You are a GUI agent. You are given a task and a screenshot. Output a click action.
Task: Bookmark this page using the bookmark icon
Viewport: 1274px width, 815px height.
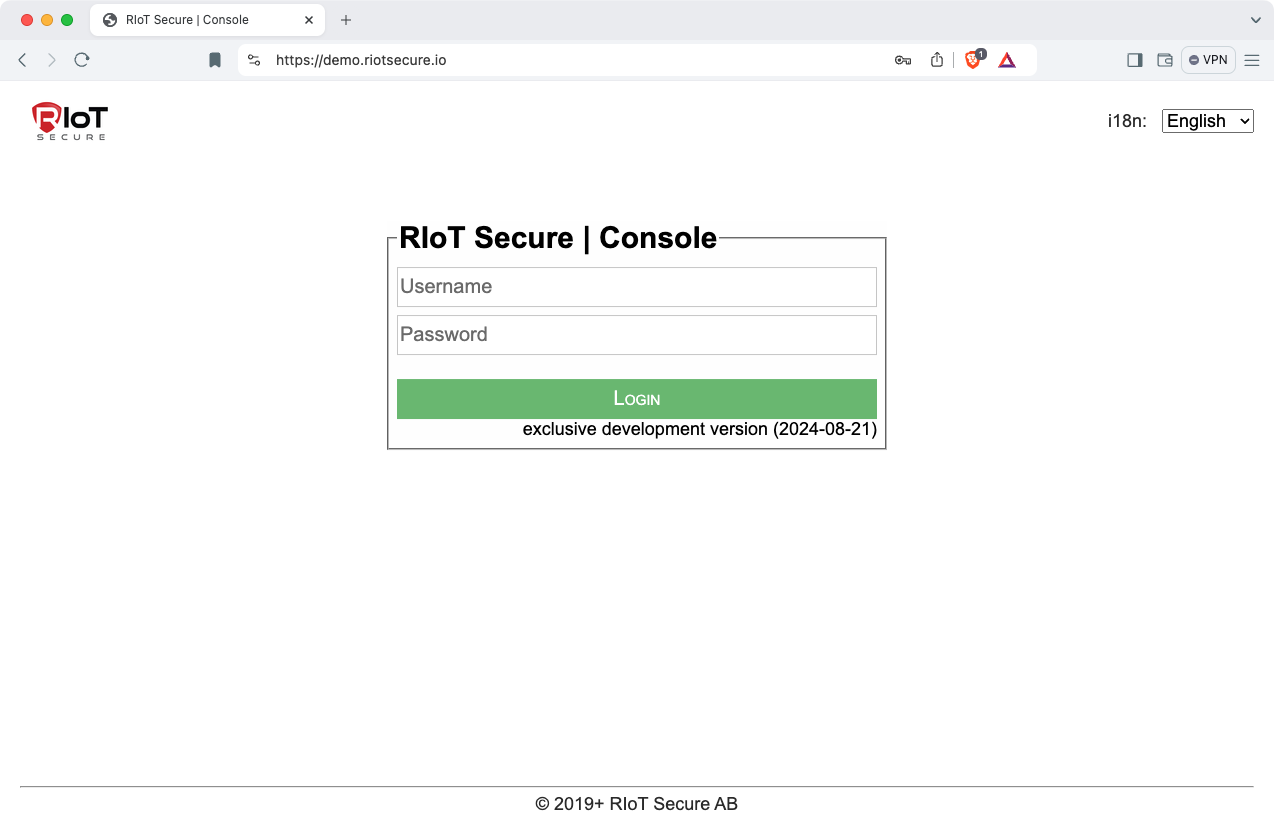click(x=215, y=60)
